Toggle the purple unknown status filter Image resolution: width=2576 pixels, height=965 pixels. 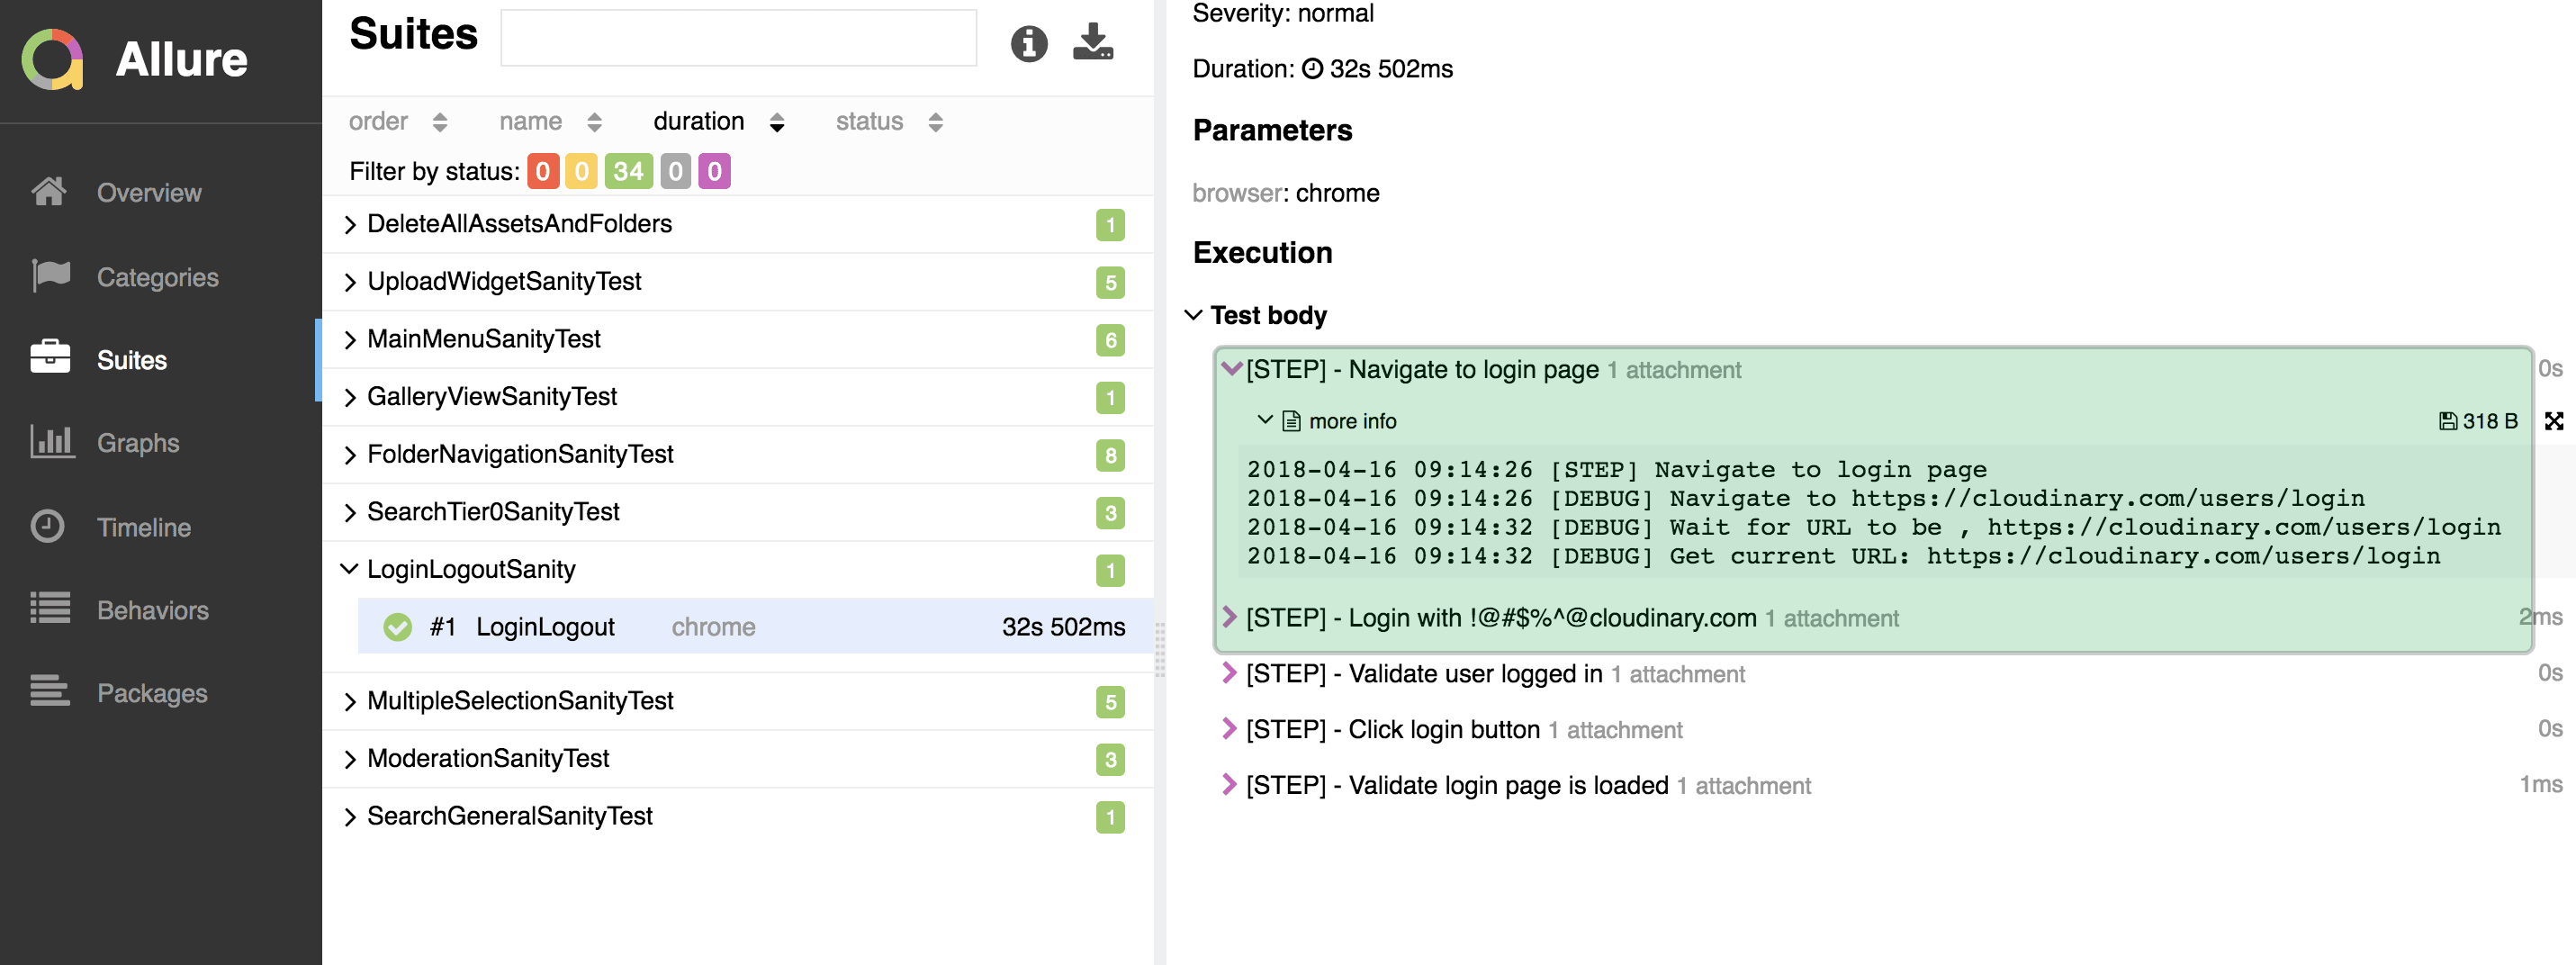[714, 171]
